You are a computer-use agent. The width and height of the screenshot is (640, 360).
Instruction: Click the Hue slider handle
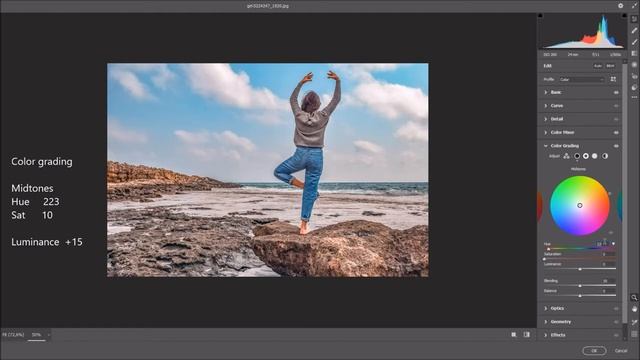pyautogui.click(x=549, y=249)
